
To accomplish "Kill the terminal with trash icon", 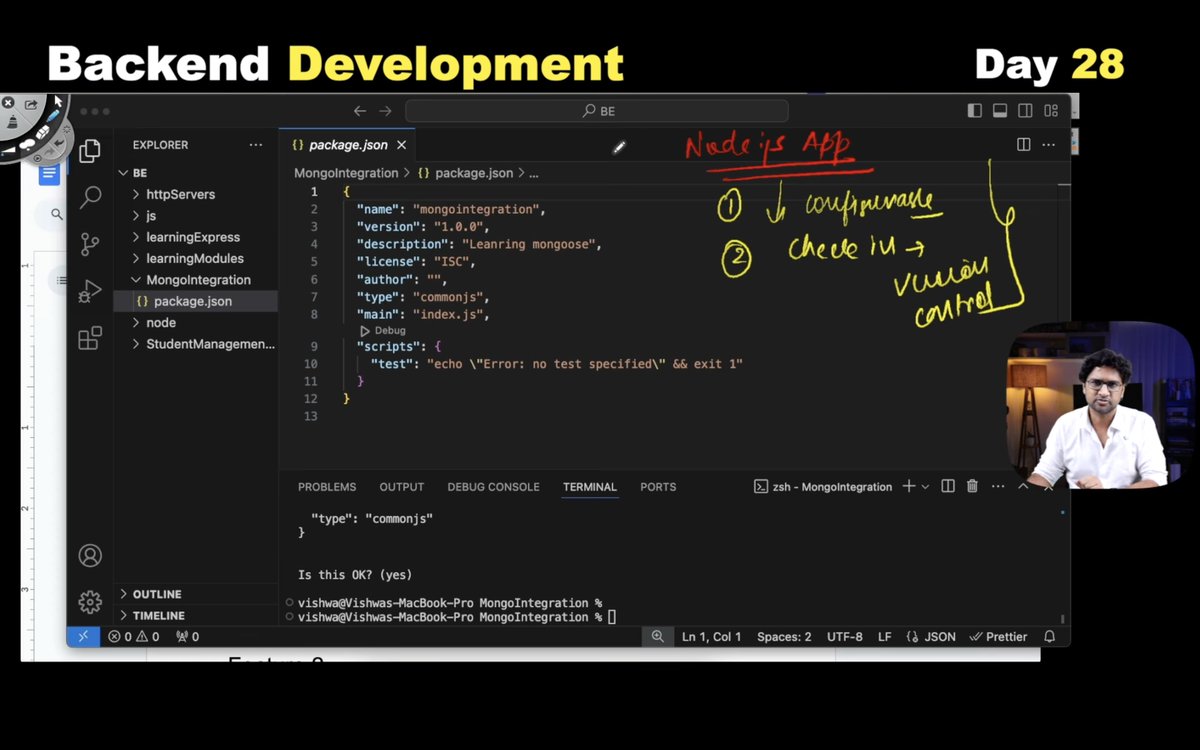I will [972, 486].
